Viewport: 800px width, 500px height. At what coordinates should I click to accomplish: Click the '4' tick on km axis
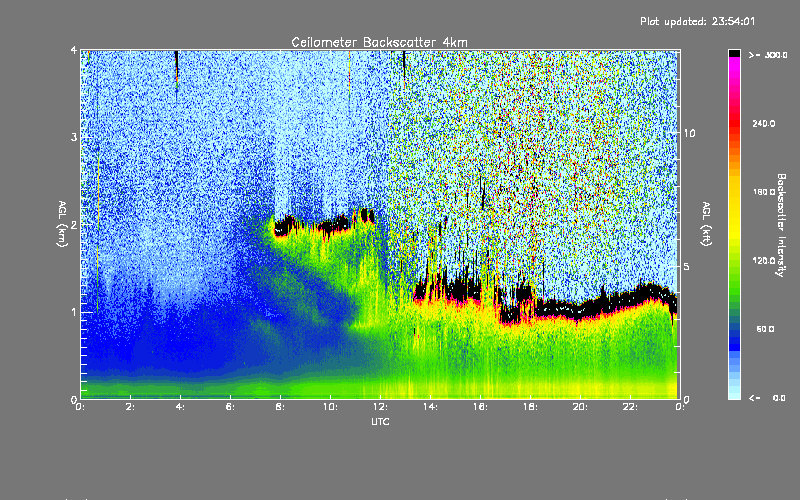click(74, 50)
